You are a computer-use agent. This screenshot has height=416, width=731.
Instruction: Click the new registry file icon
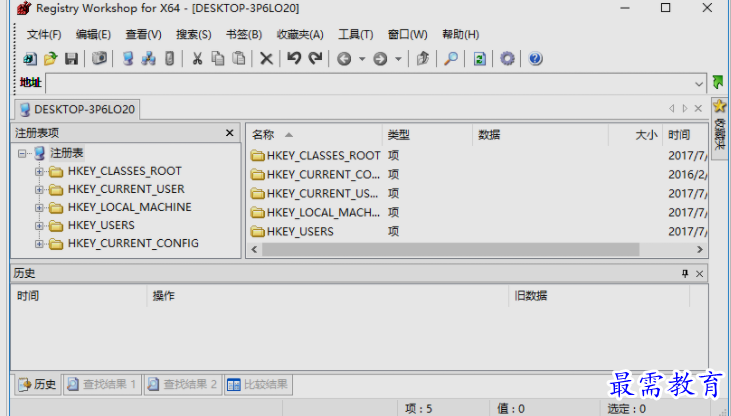[x=30, y=59]
